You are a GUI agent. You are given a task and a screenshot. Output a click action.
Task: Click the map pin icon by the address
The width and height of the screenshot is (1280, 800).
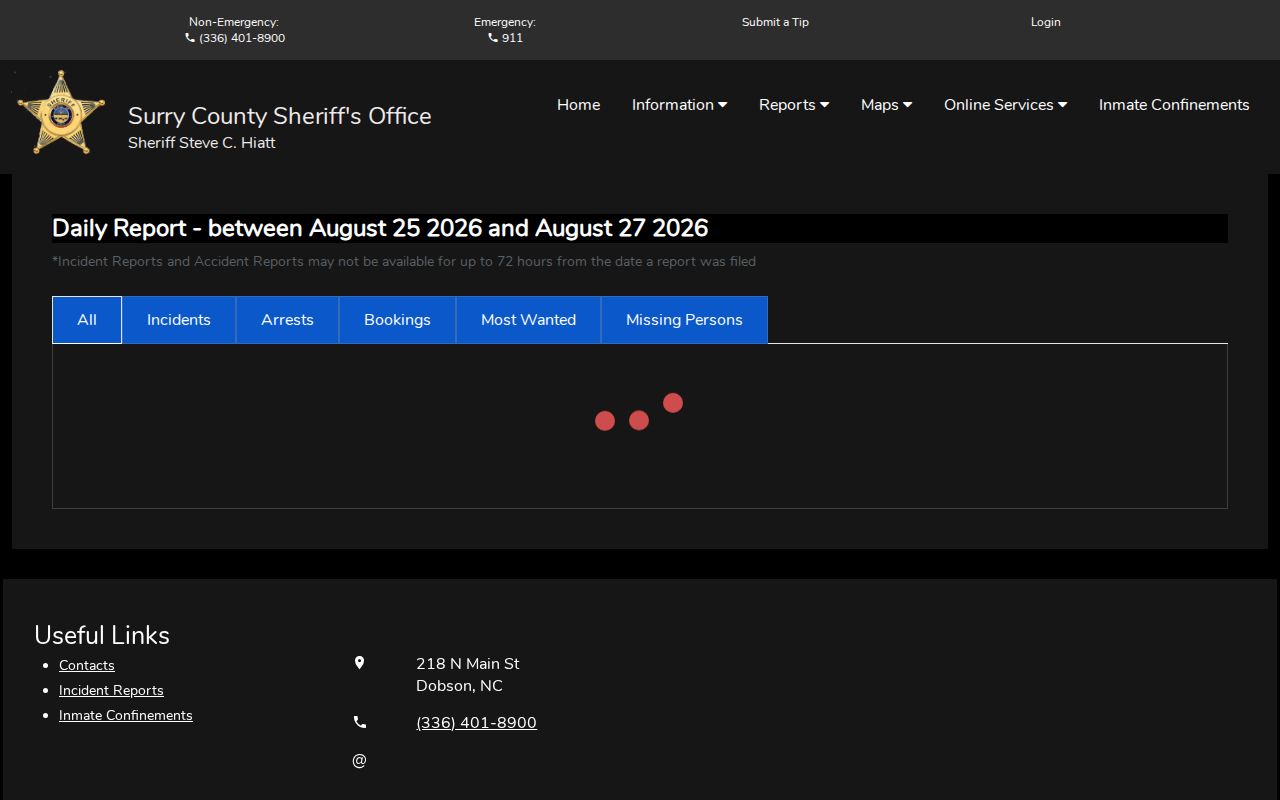click(359, 663)
